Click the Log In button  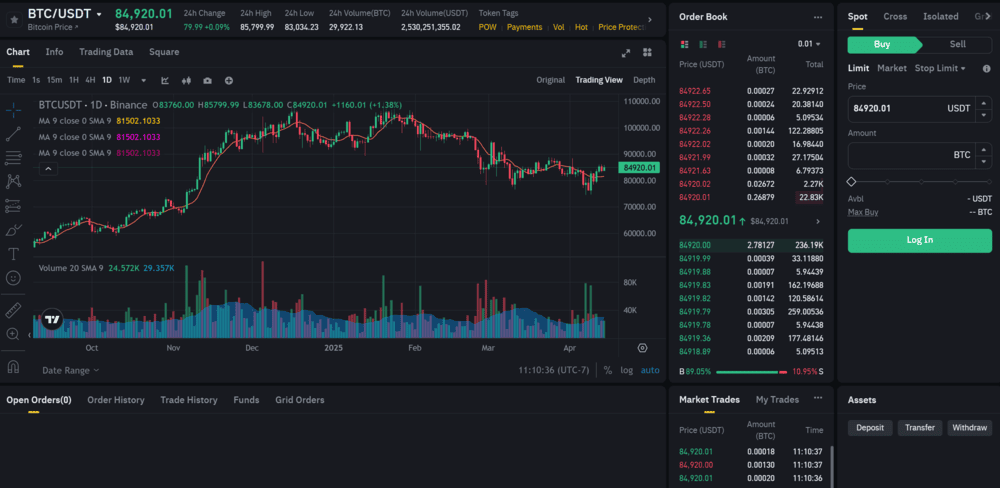point(919,240)
